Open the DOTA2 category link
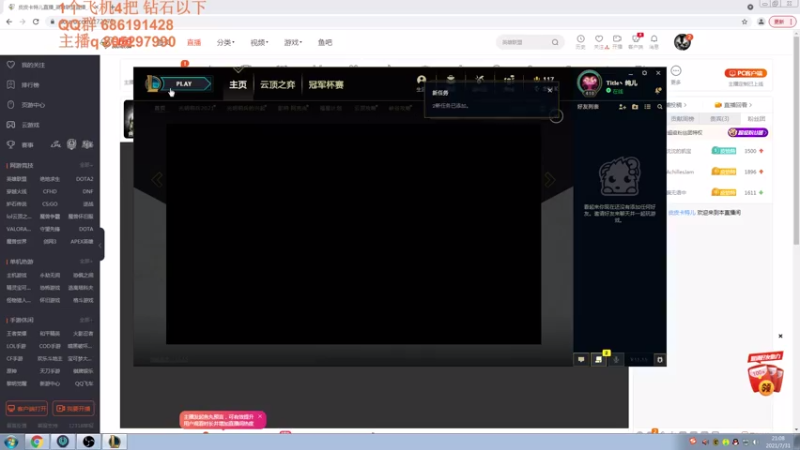800x450 pixels. (85, 179)
